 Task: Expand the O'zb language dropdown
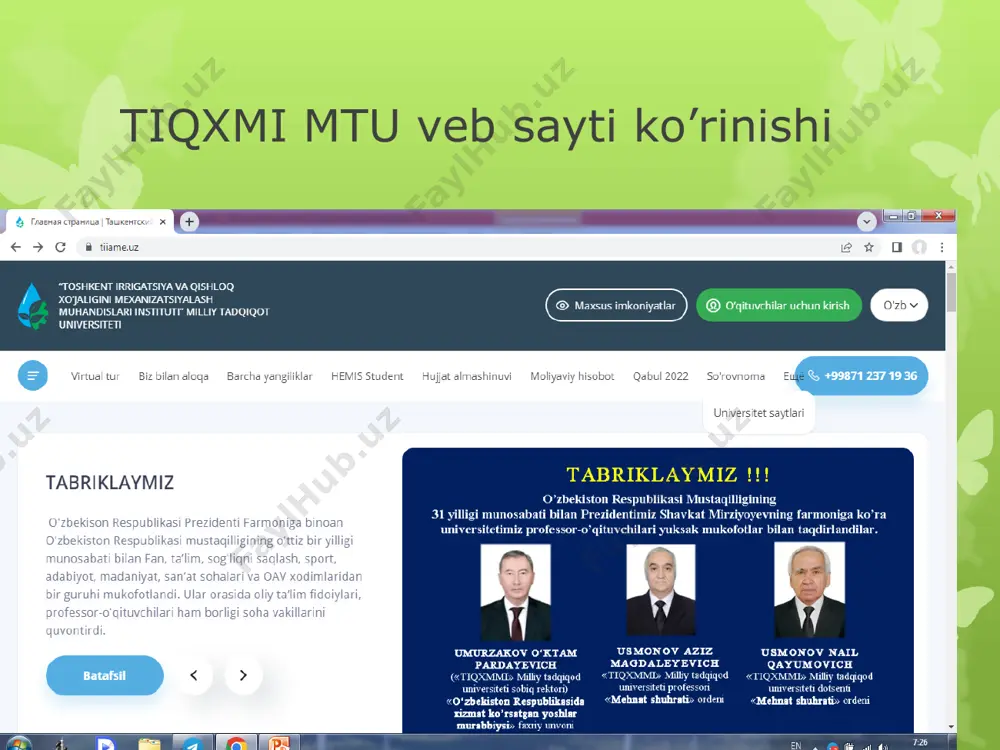pos(899,305)
